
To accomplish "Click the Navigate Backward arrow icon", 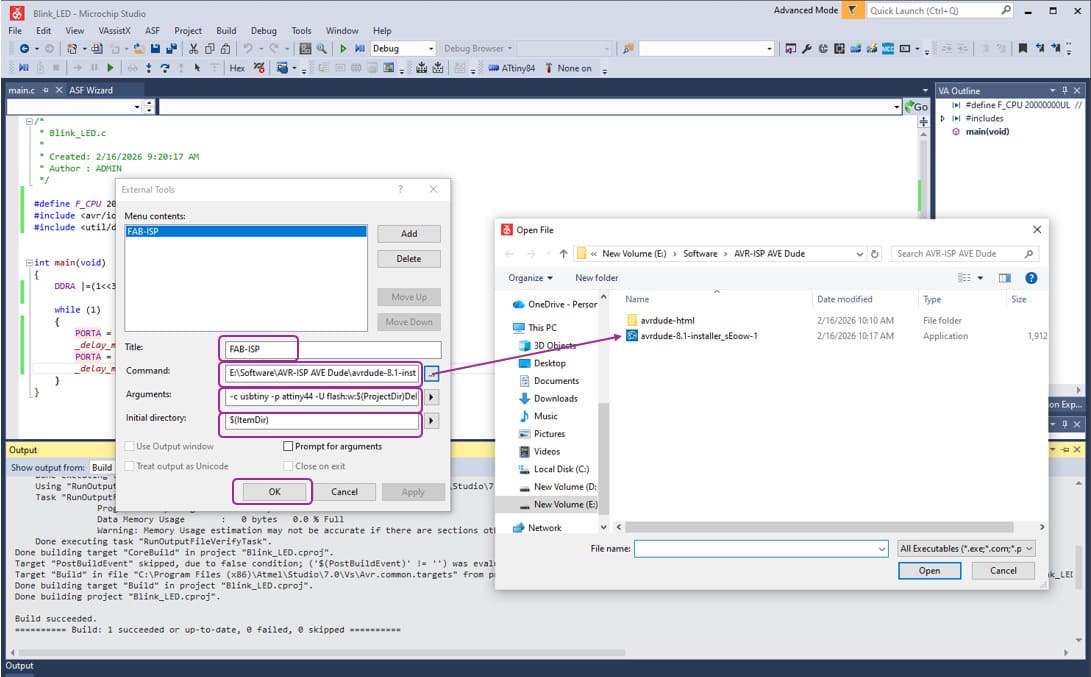I will coord(24,49).
